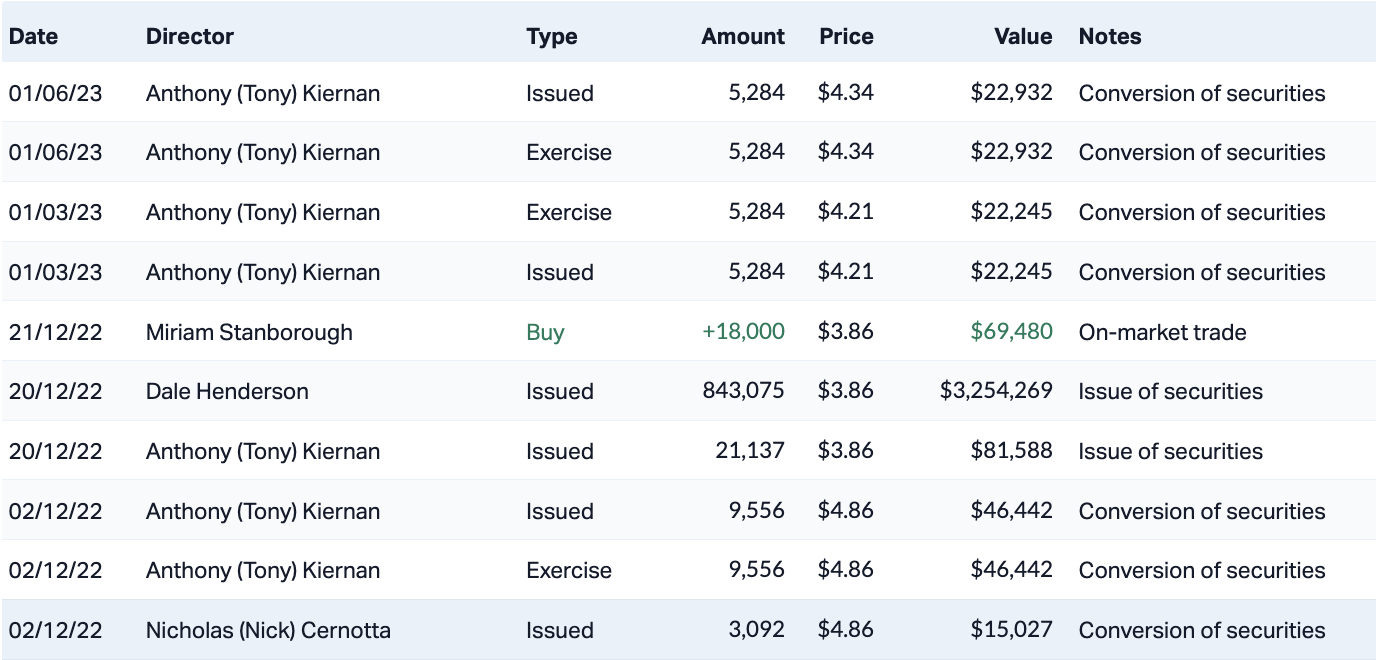
Task: Open the Dale Henderson director entry
Action: 227,392
